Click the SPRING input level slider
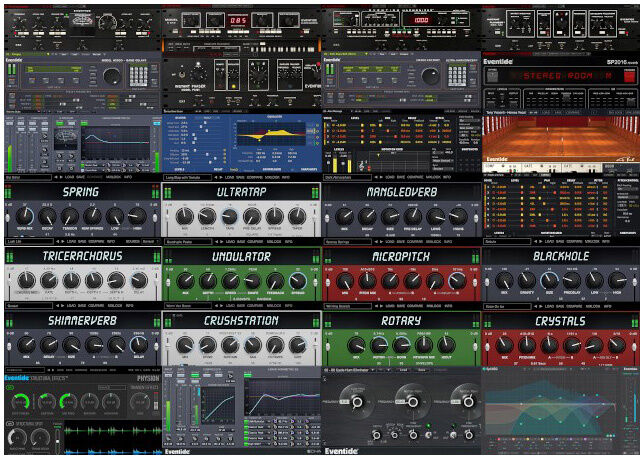This screenshot has width=640, height=456. point(8,218)
